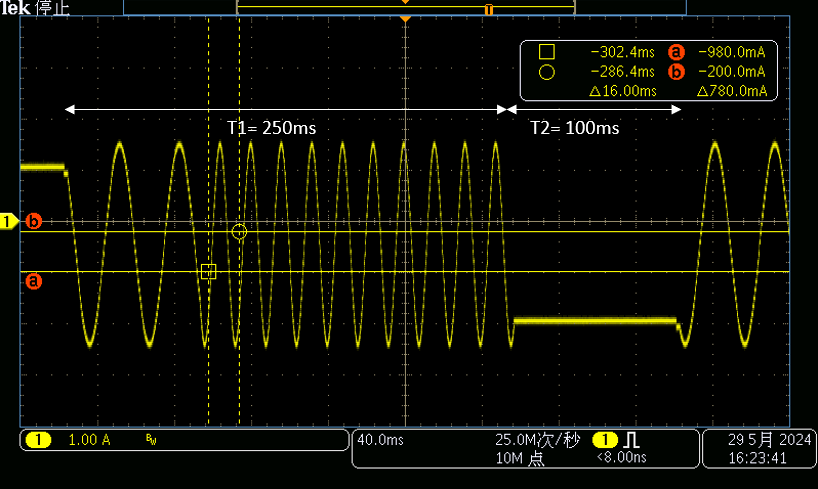The width and height of the screenshot is (818, 489).
Task: Click the circle cursor marker on the waveform
Action: [239, 232]
